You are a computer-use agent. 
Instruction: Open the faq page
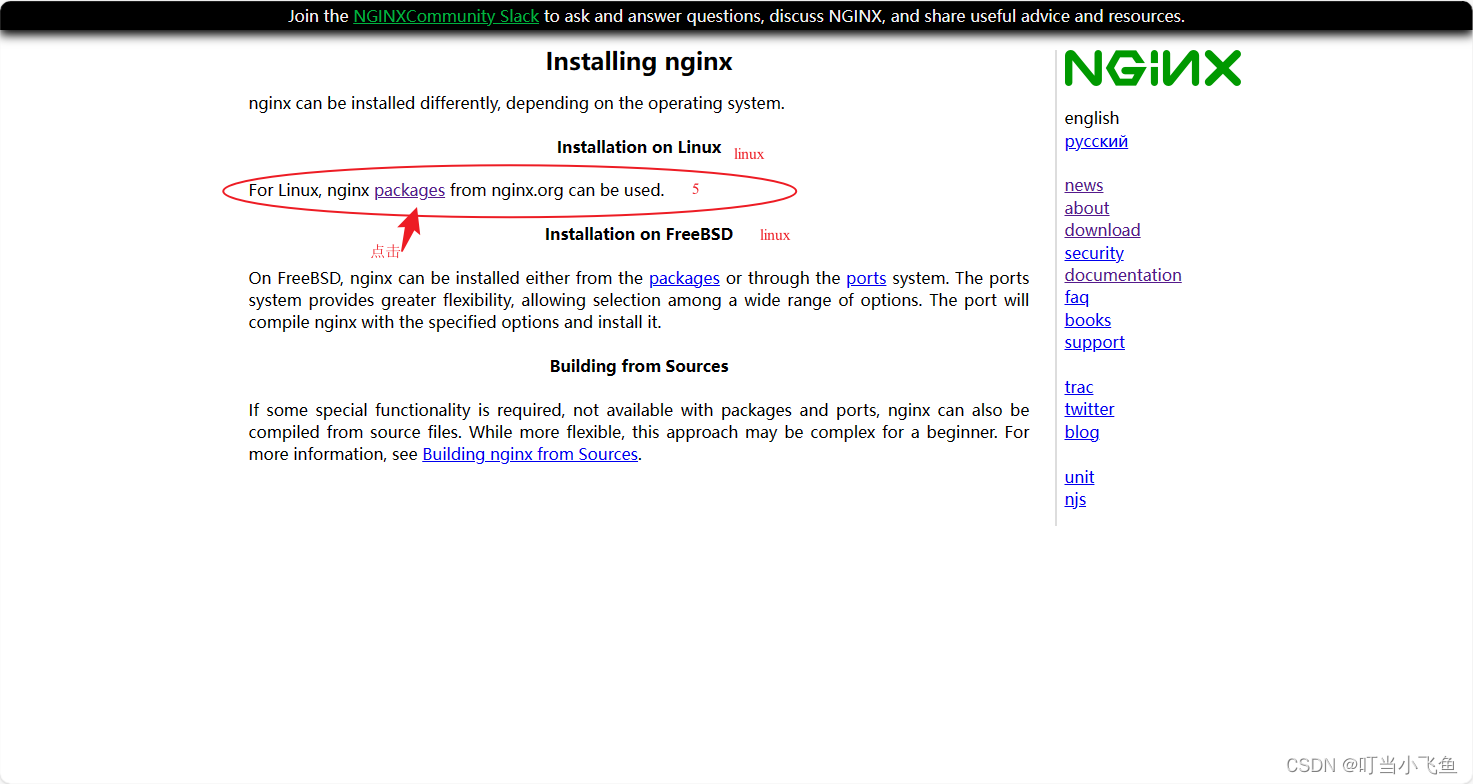pyautogui.click(x=1076, y=297)
